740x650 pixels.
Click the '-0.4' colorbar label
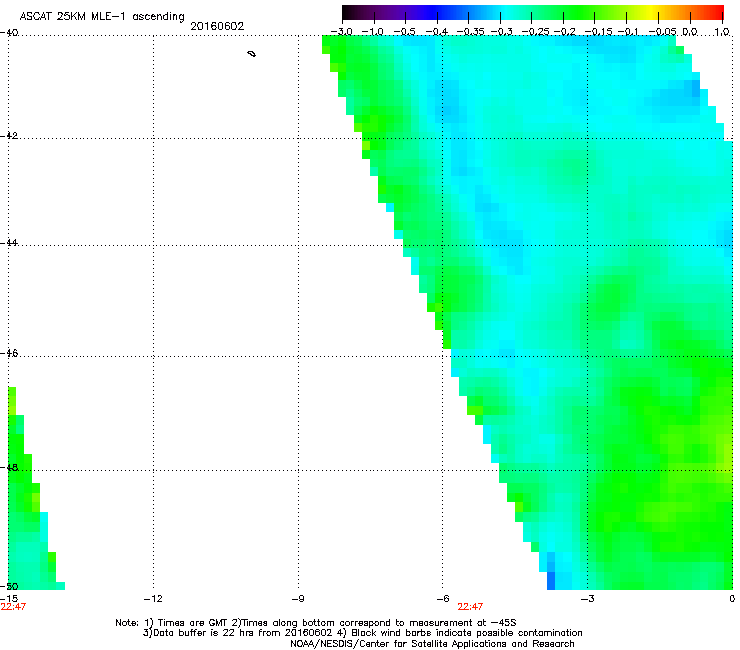coord(437,32)
